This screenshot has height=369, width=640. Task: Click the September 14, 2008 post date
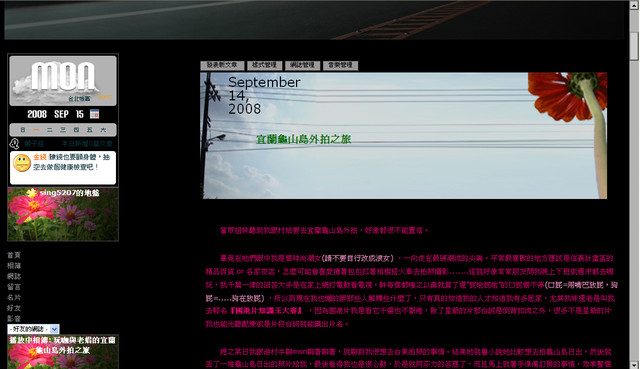(x=264, y=95)
